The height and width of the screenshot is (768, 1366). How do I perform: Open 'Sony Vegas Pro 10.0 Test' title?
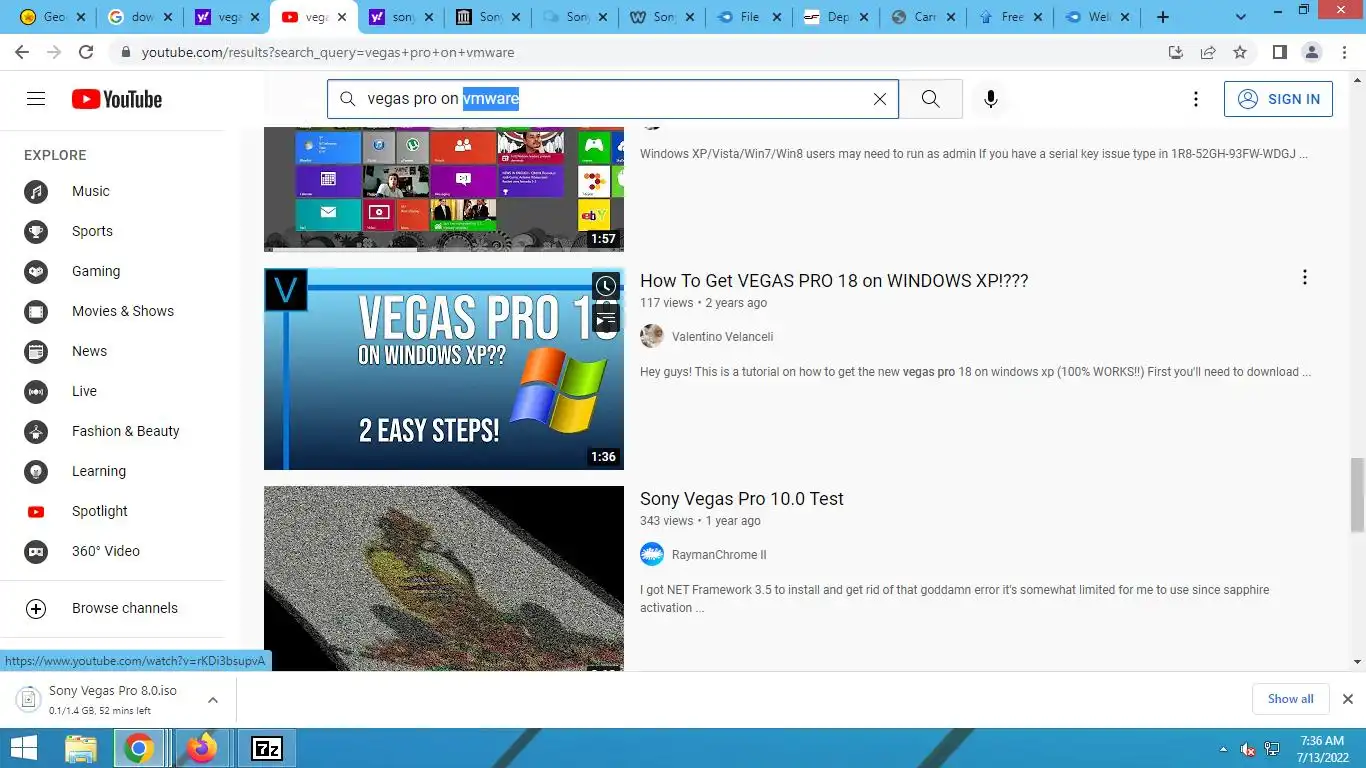coord(742,499)
